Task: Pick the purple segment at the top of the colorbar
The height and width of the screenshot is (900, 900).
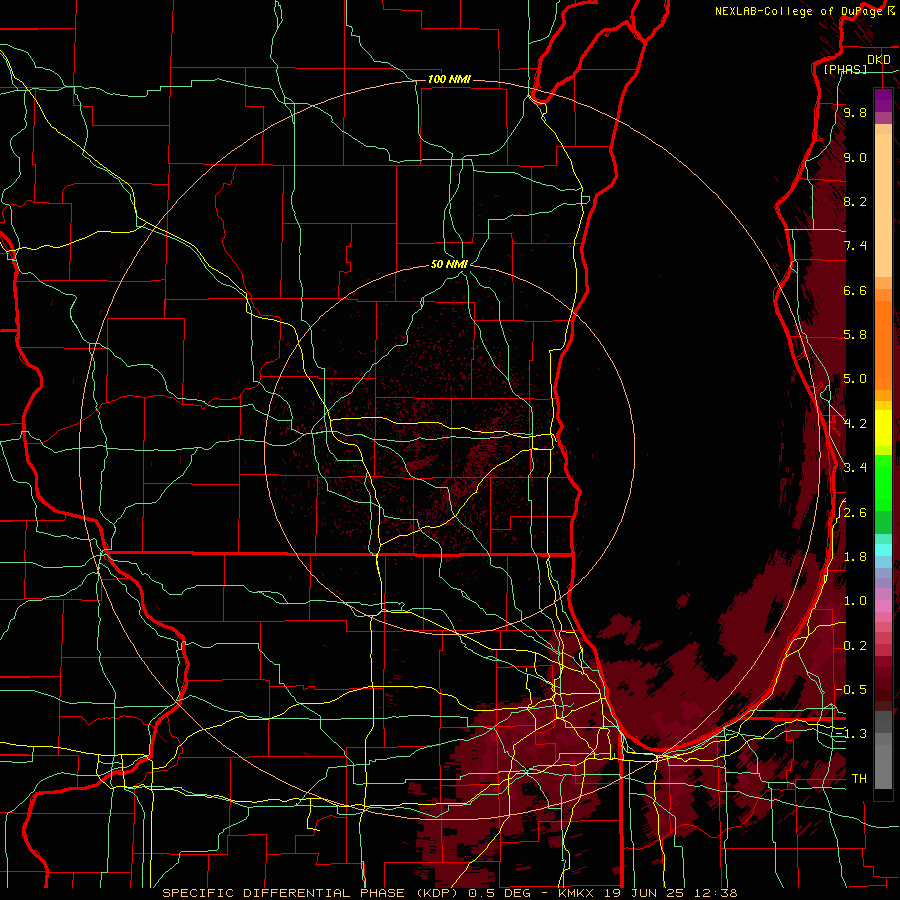Action: 883,100
